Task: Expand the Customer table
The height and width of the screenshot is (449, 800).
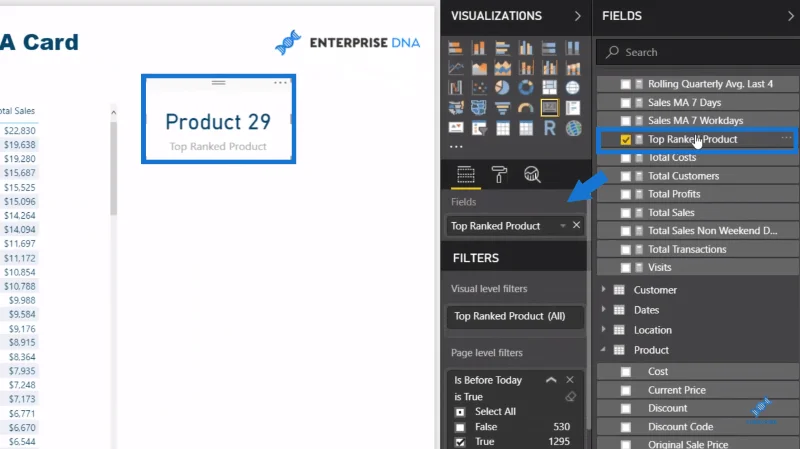Action: pyautogui.click(x=603, y=289)
